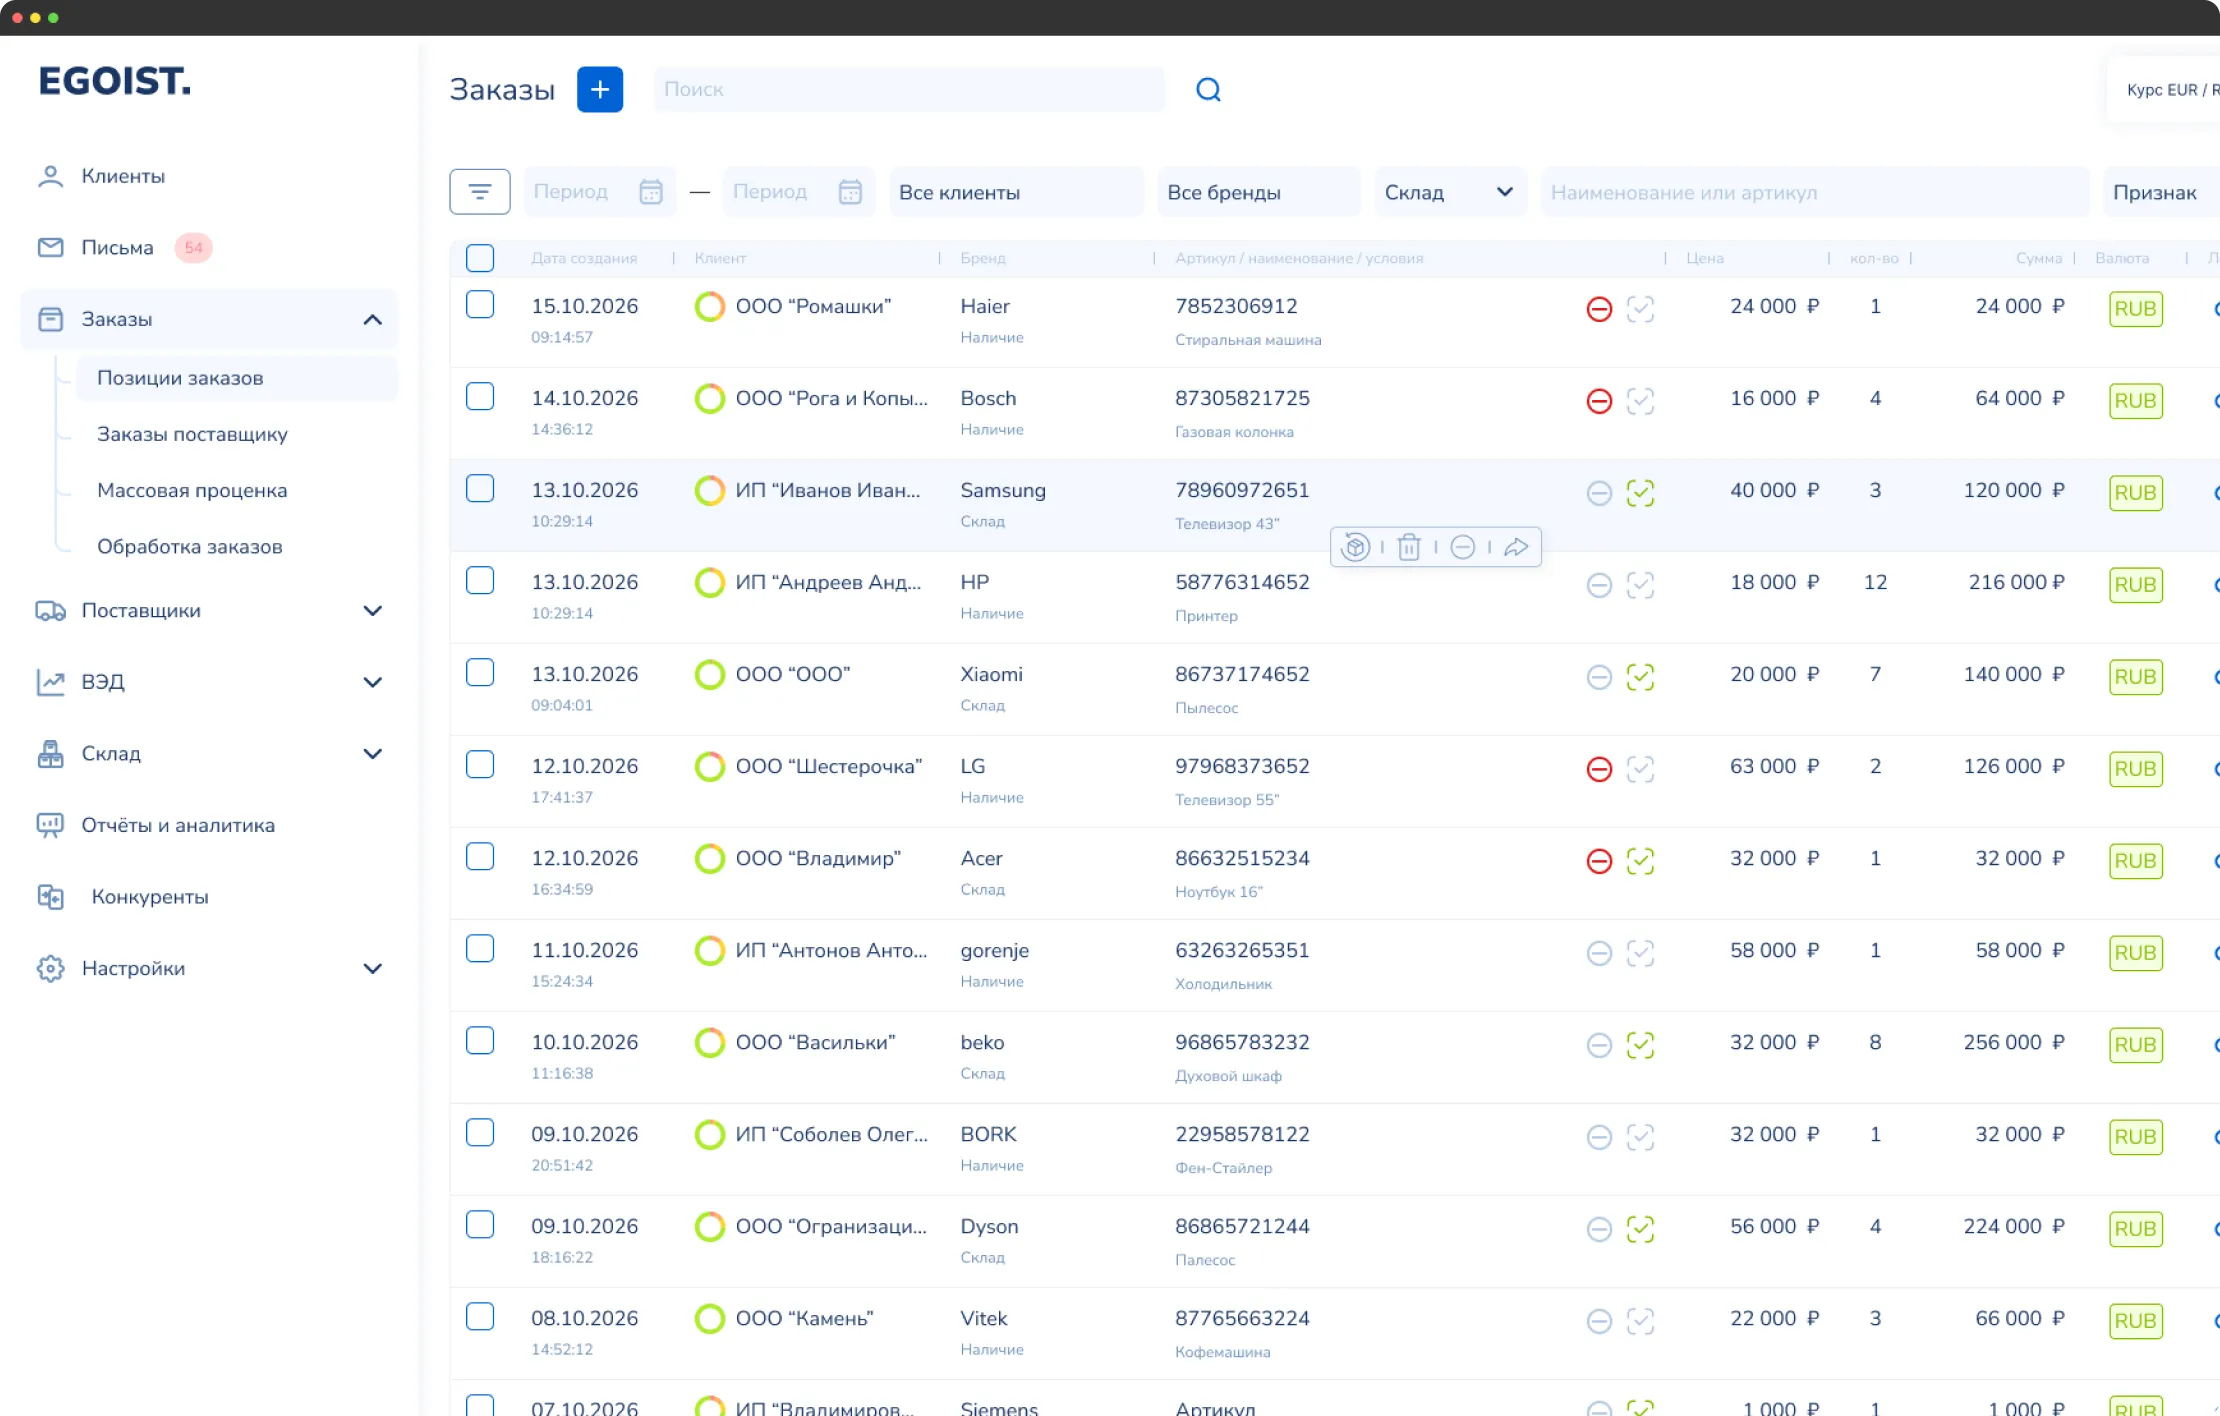Click the search magnifier icon
The image size is (2220, 1416).
pyautogui.click(x=1208, y=90)
